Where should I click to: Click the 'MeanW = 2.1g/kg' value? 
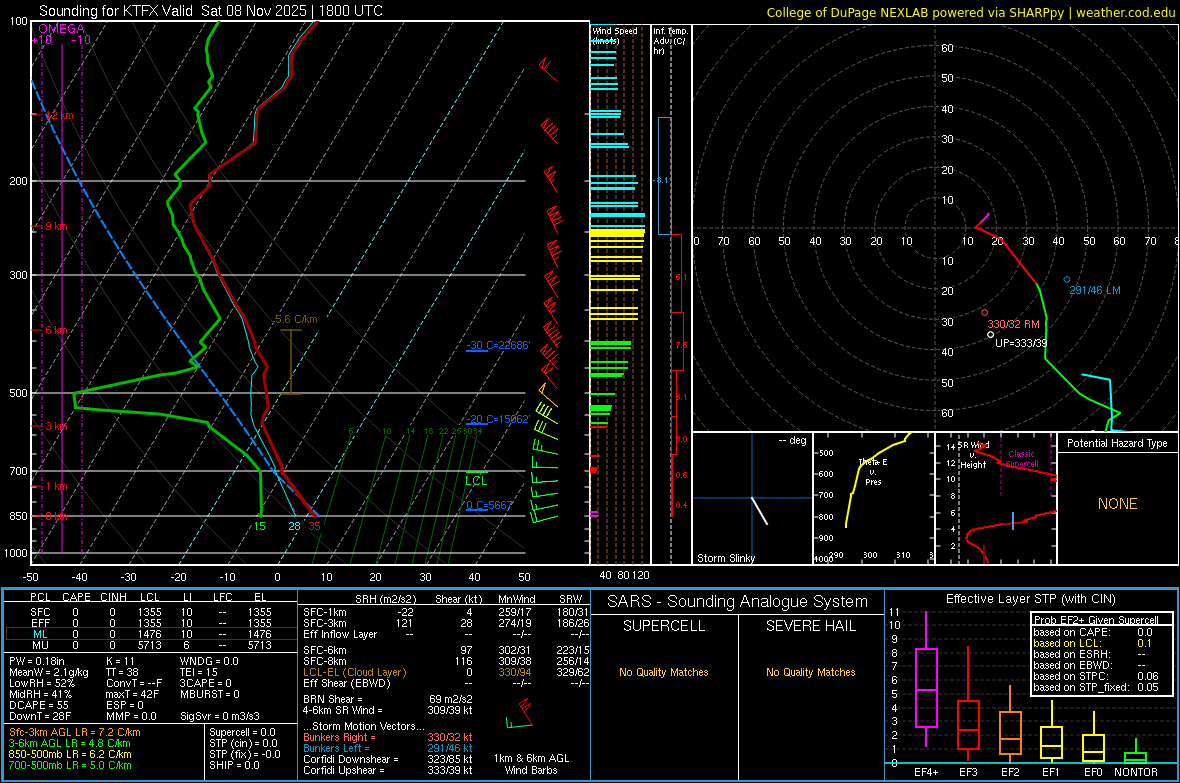coord(48,672)
